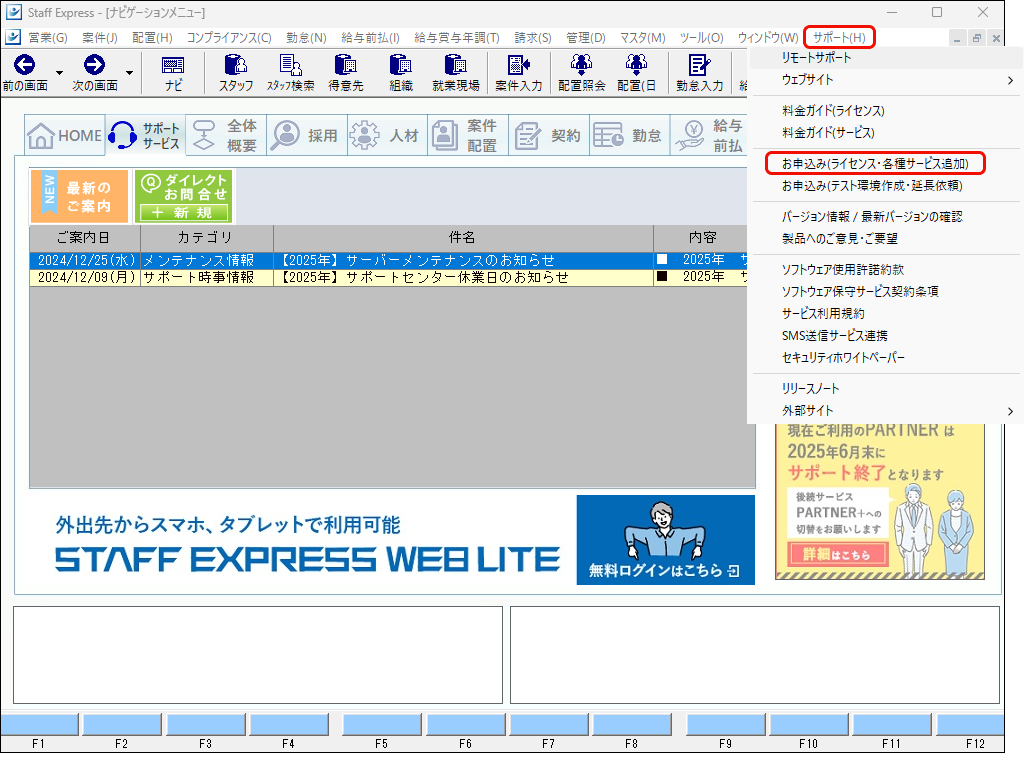The height and width of the screenshot is (768, 1024).
Task: Open the サポート(H) menu
Action: 839,37
